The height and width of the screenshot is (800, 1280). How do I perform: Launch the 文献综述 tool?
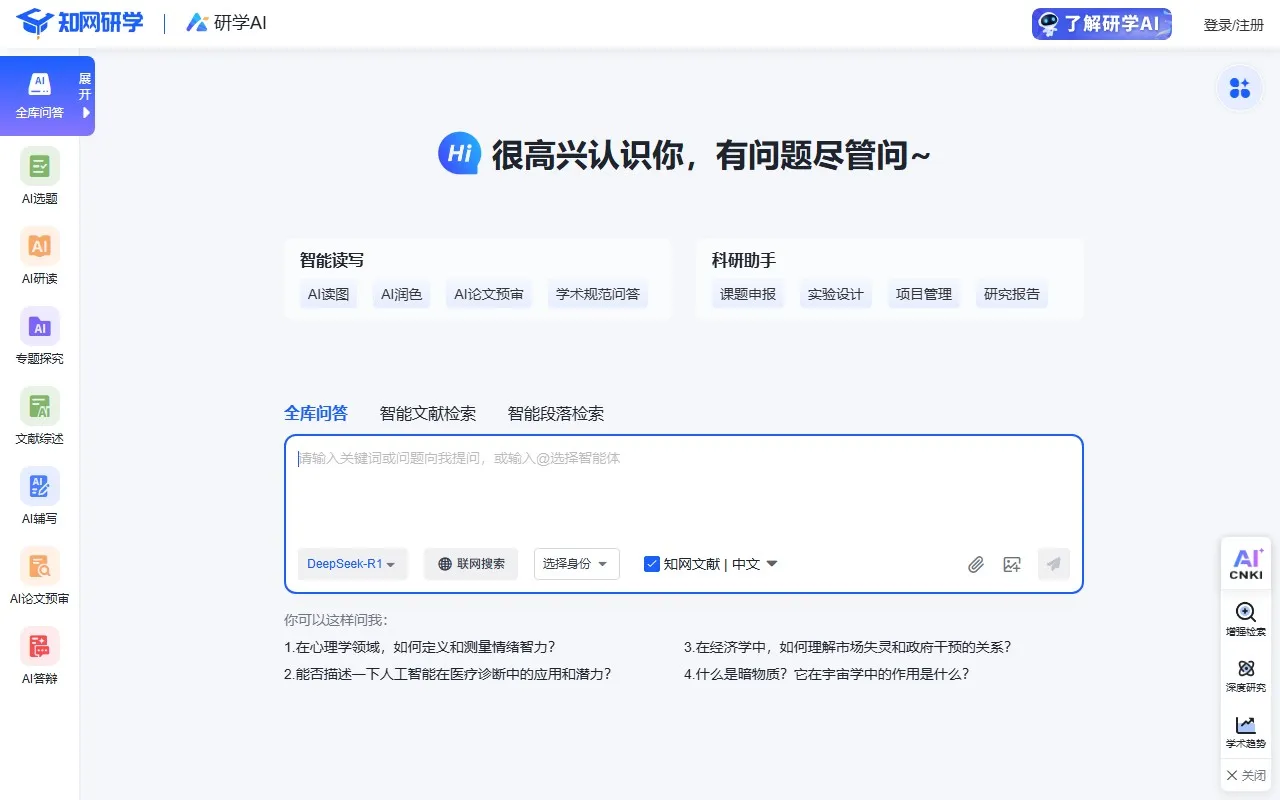[x=38, y=416]
